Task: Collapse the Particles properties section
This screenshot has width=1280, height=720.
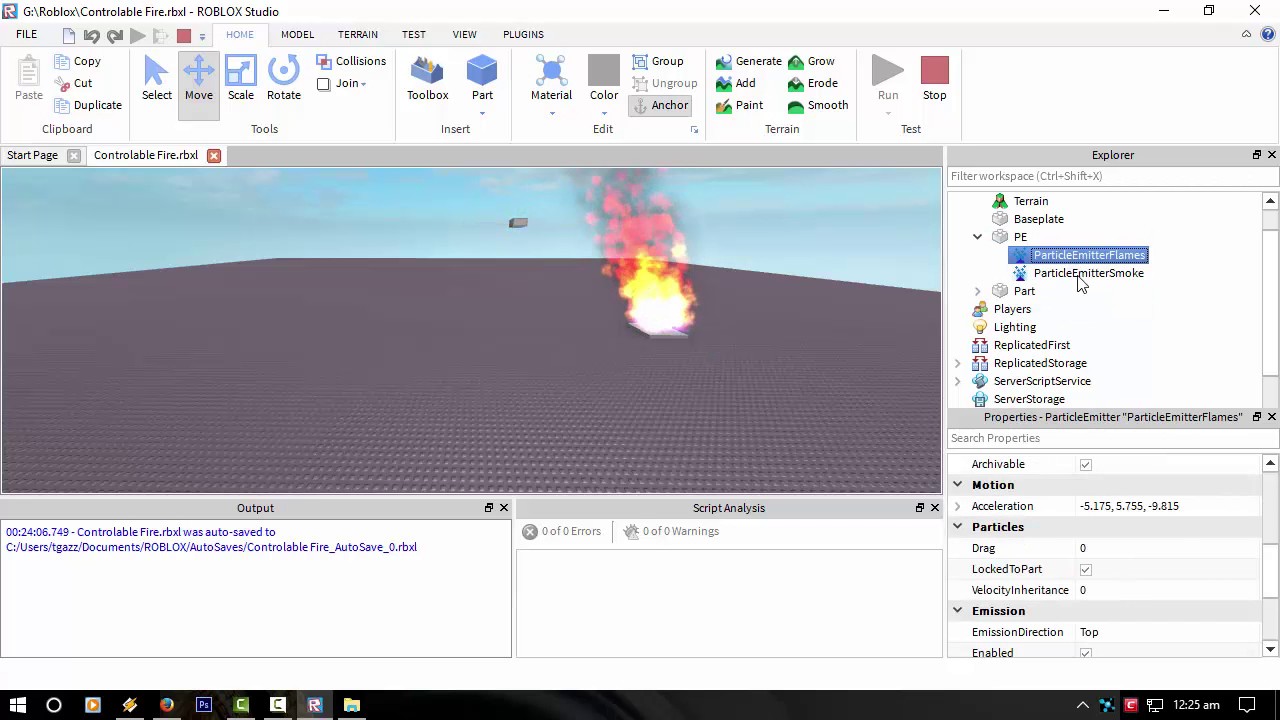Action: click(x=957, y=527)
